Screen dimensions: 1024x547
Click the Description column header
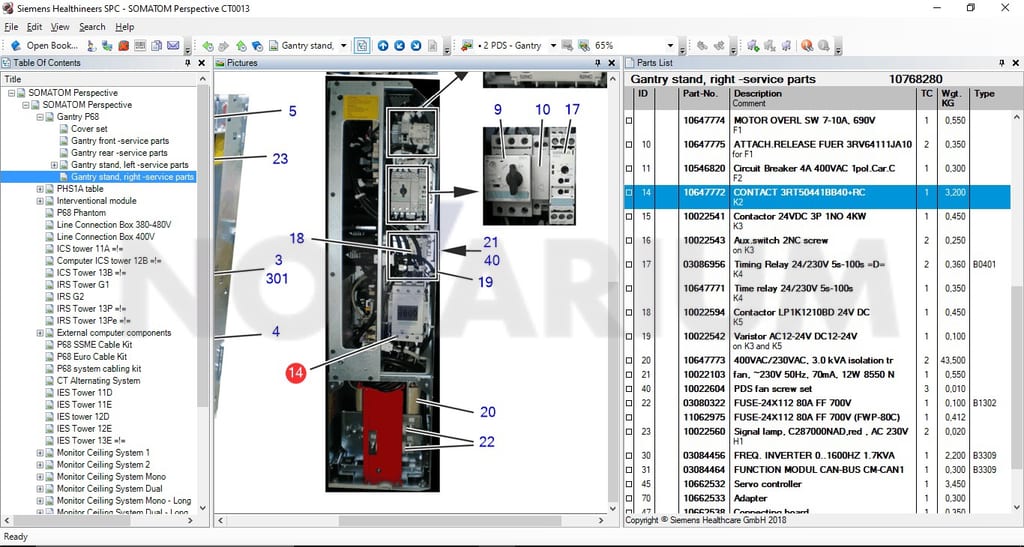[758, 93]
